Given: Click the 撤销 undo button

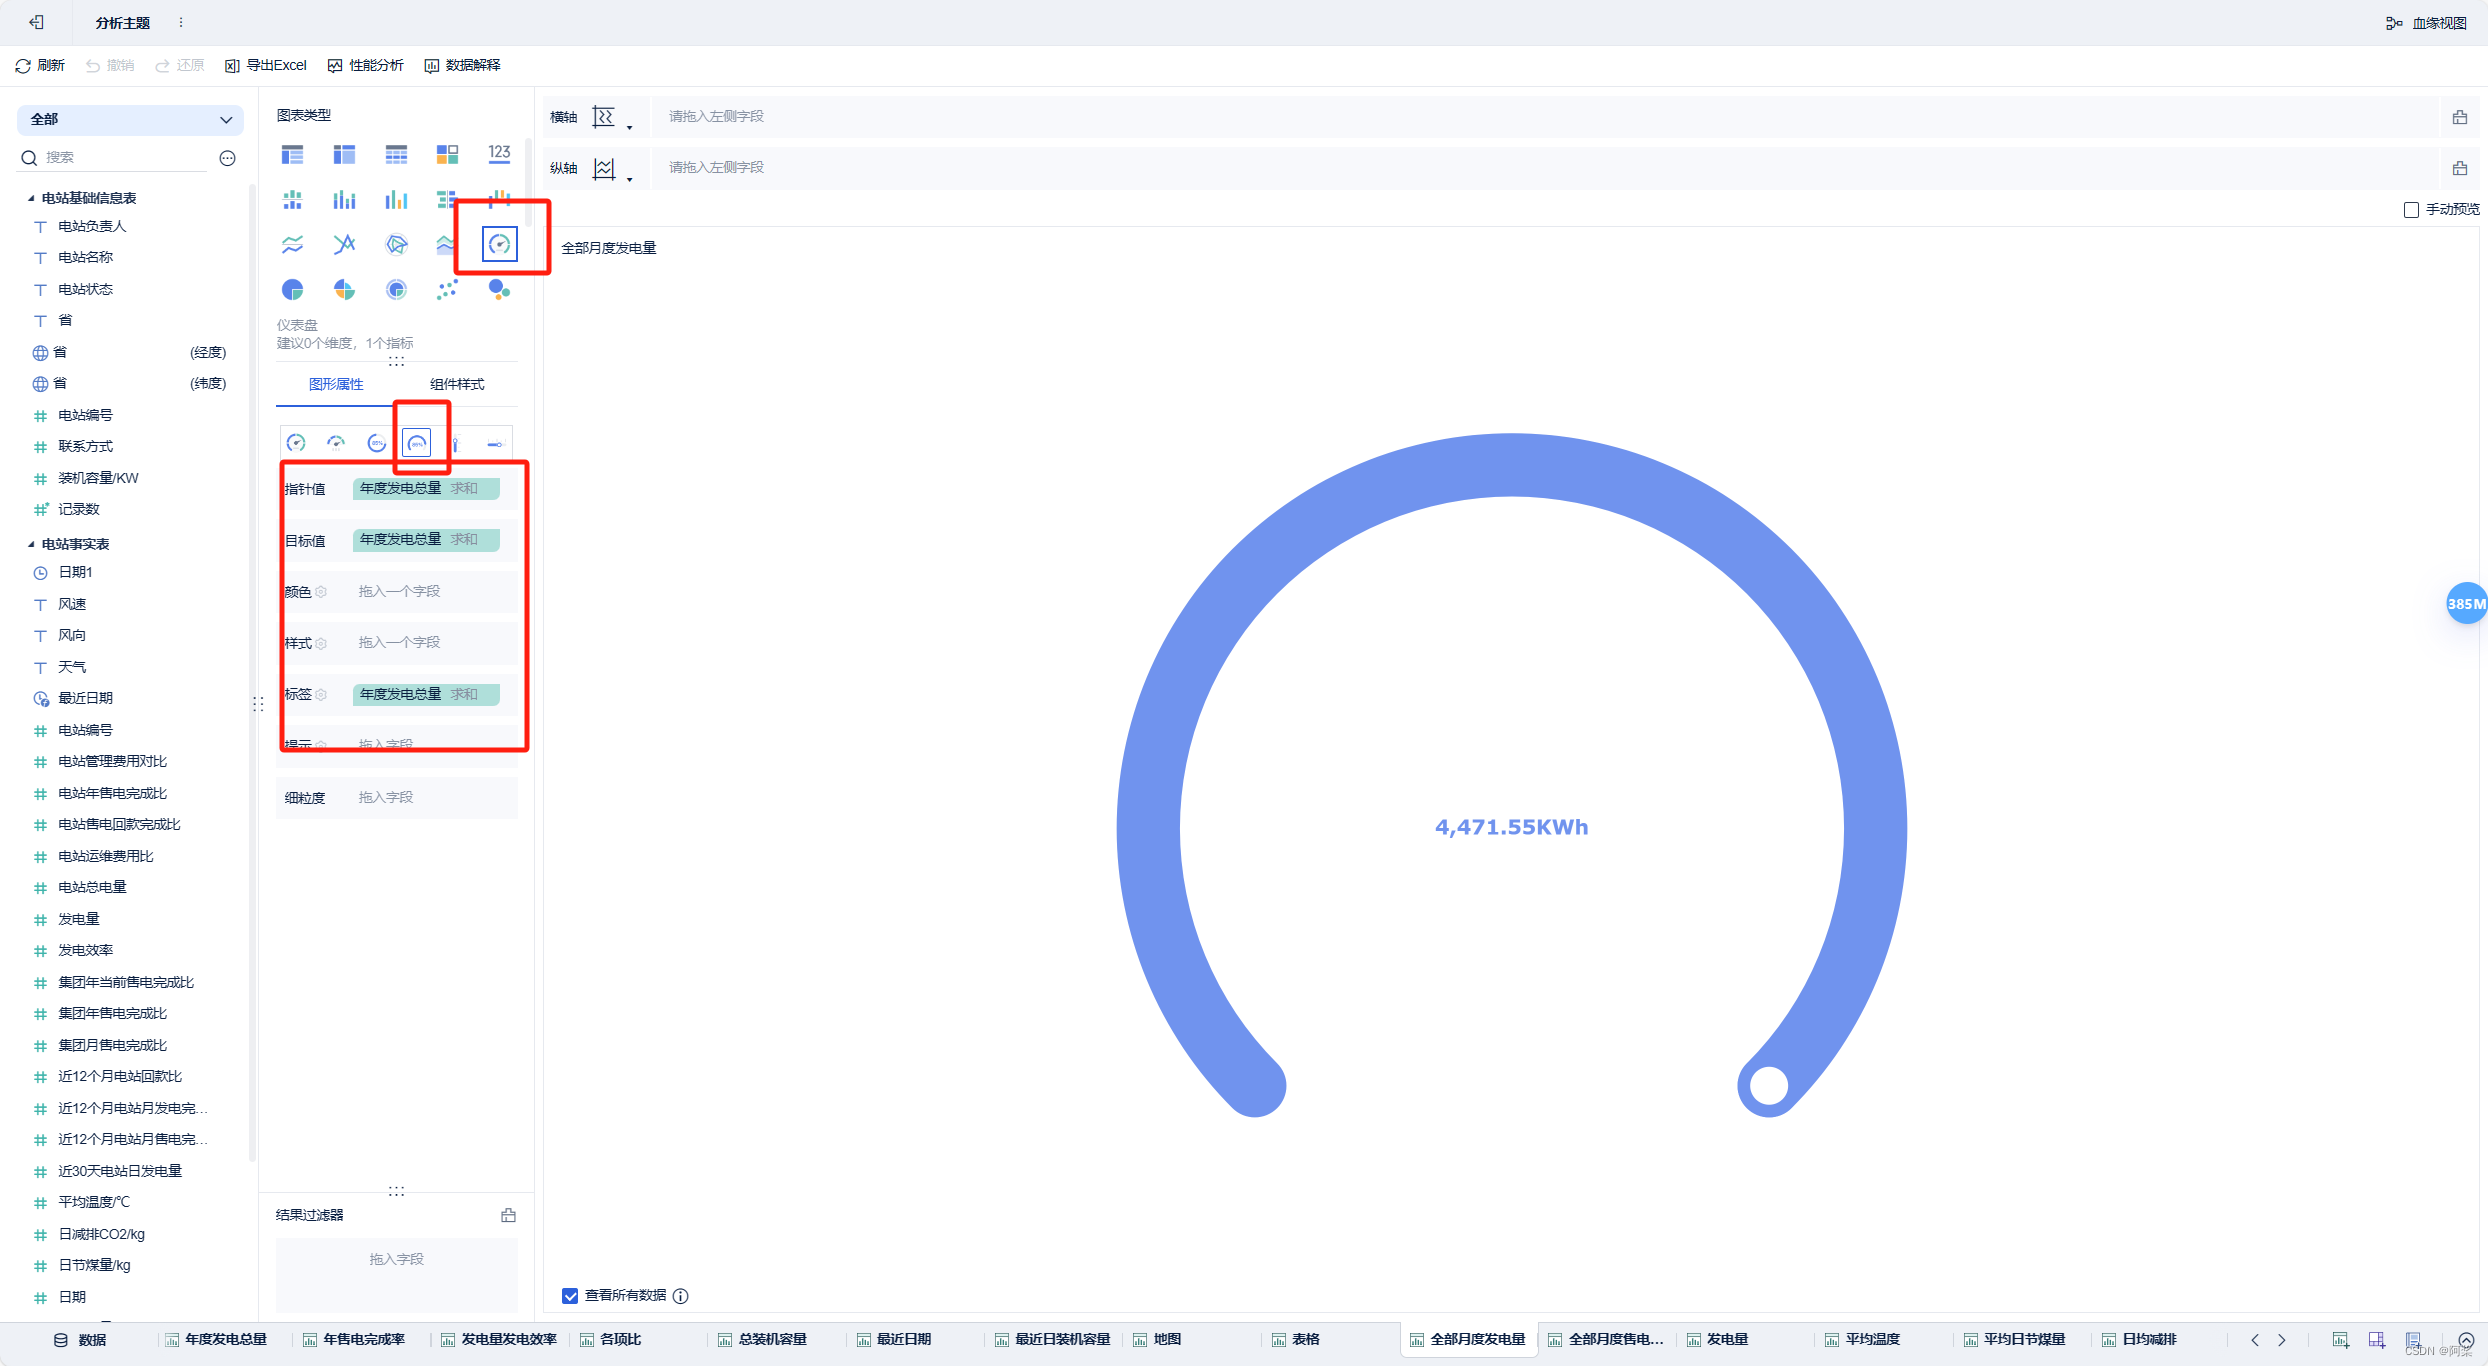Looking at the screenshot, I should 110,66.
